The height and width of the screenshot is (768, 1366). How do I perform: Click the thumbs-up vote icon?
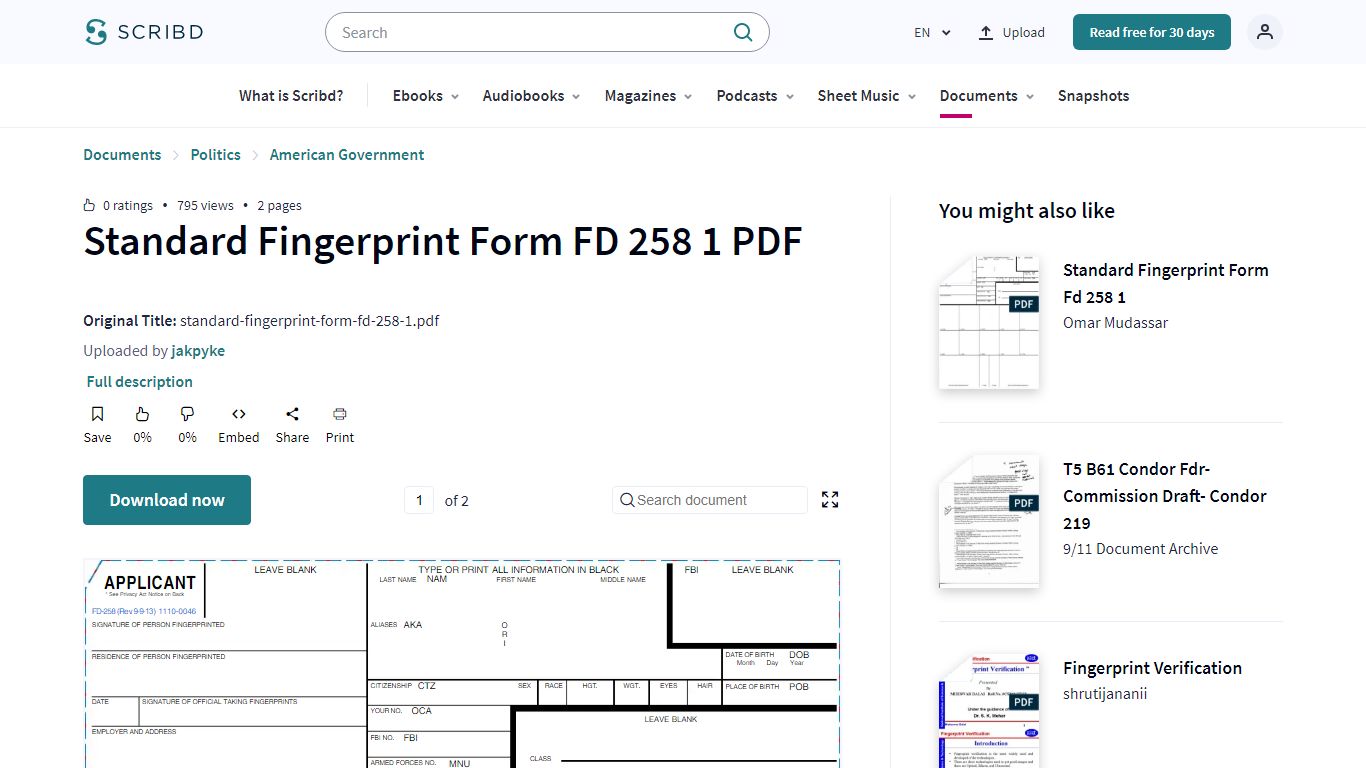142,414
